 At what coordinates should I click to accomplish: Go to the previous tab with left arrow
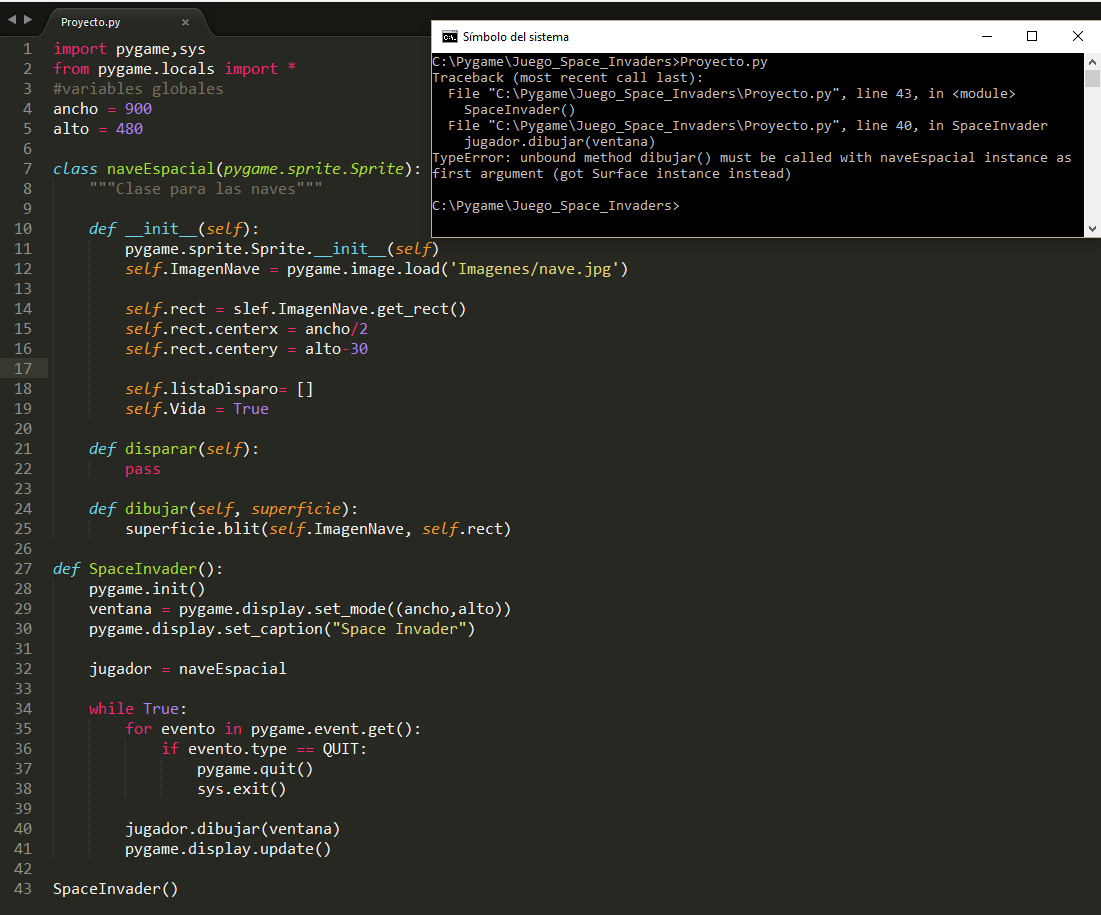[x=12, y=20]
